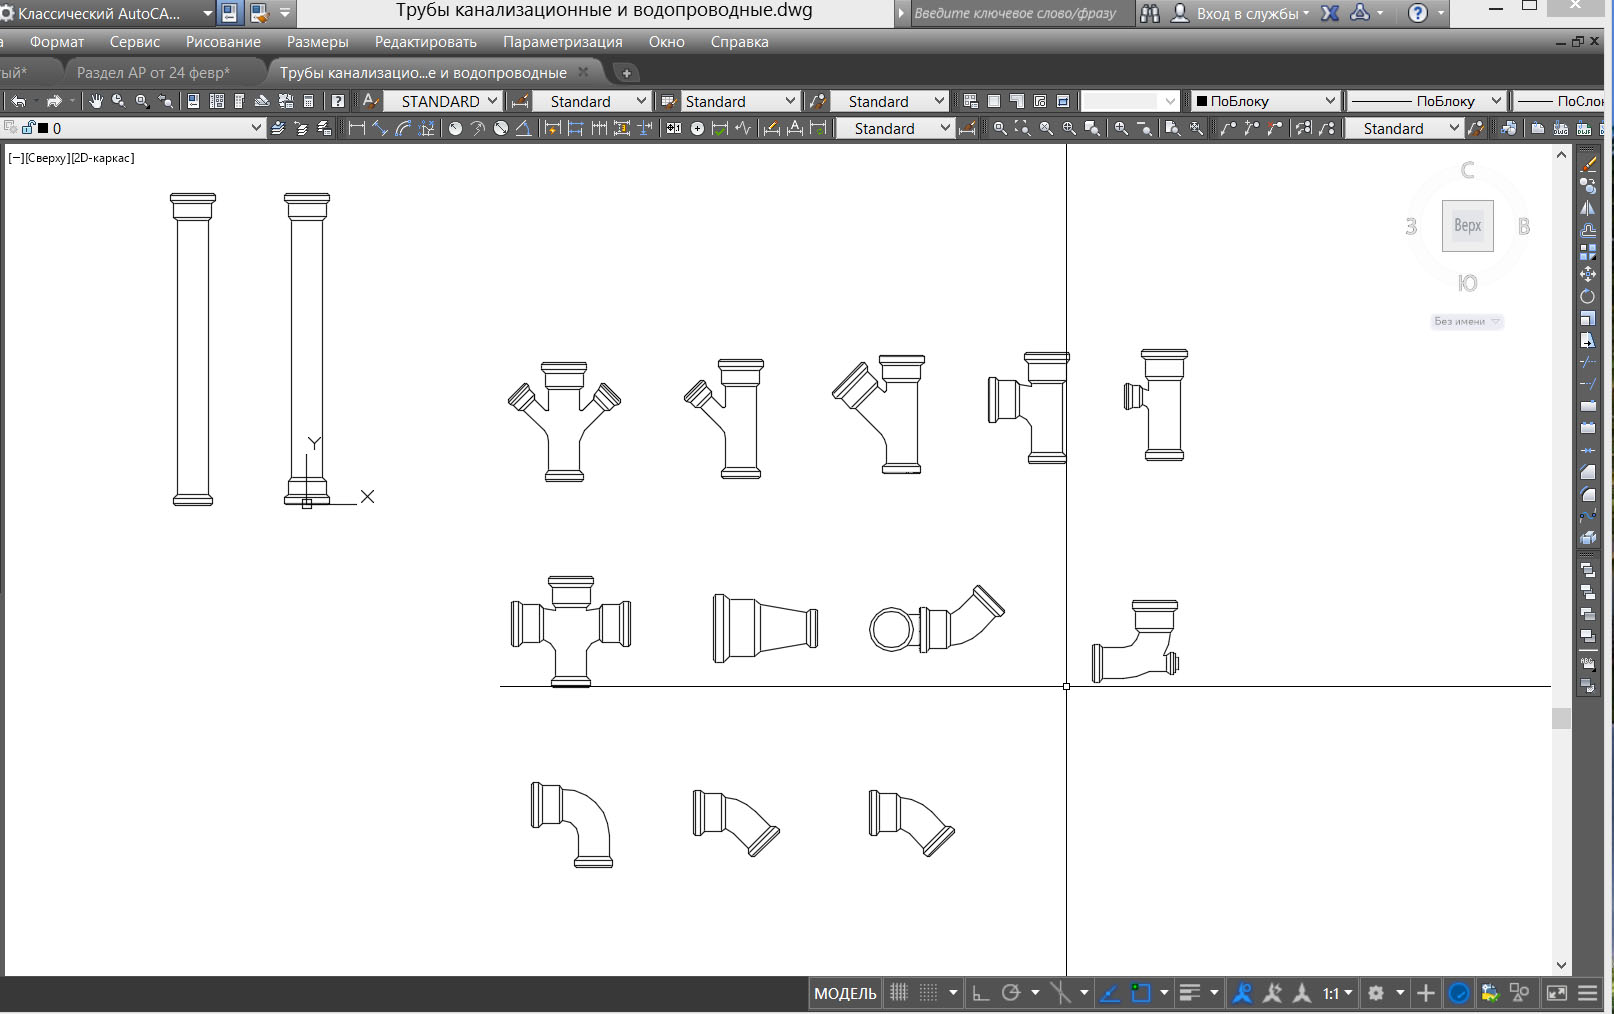Toggle annotation visibility icon in status bar

pos(1243,993)
